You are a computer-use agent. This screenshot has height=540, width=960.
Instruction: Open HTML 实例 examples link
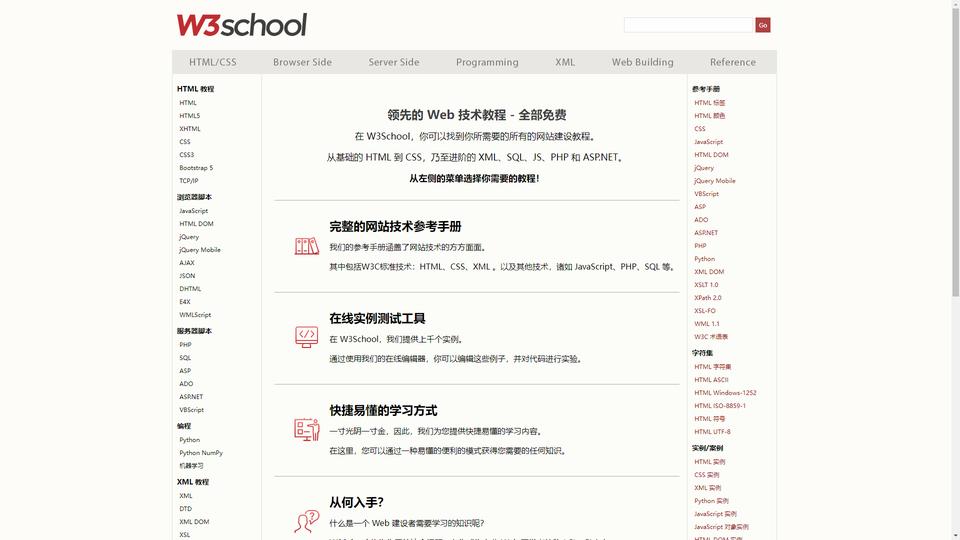point(710,462)
